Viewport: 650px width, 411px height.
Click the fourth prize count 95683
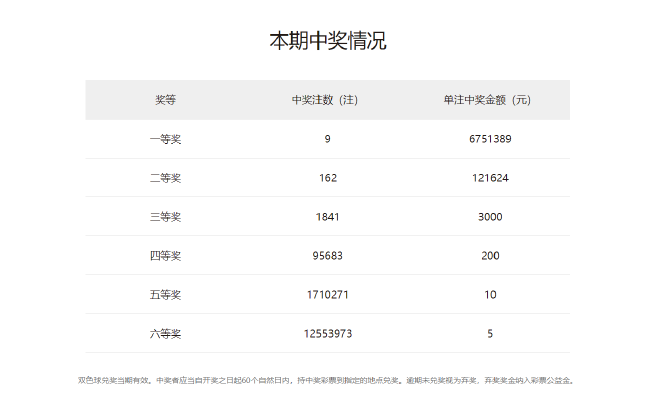click(327, 256)
